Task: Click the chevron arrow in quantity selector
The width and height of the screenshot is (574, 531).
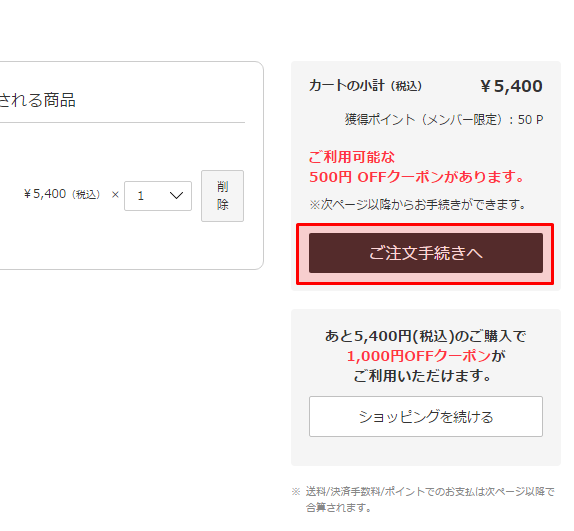Action: (176, 195)
